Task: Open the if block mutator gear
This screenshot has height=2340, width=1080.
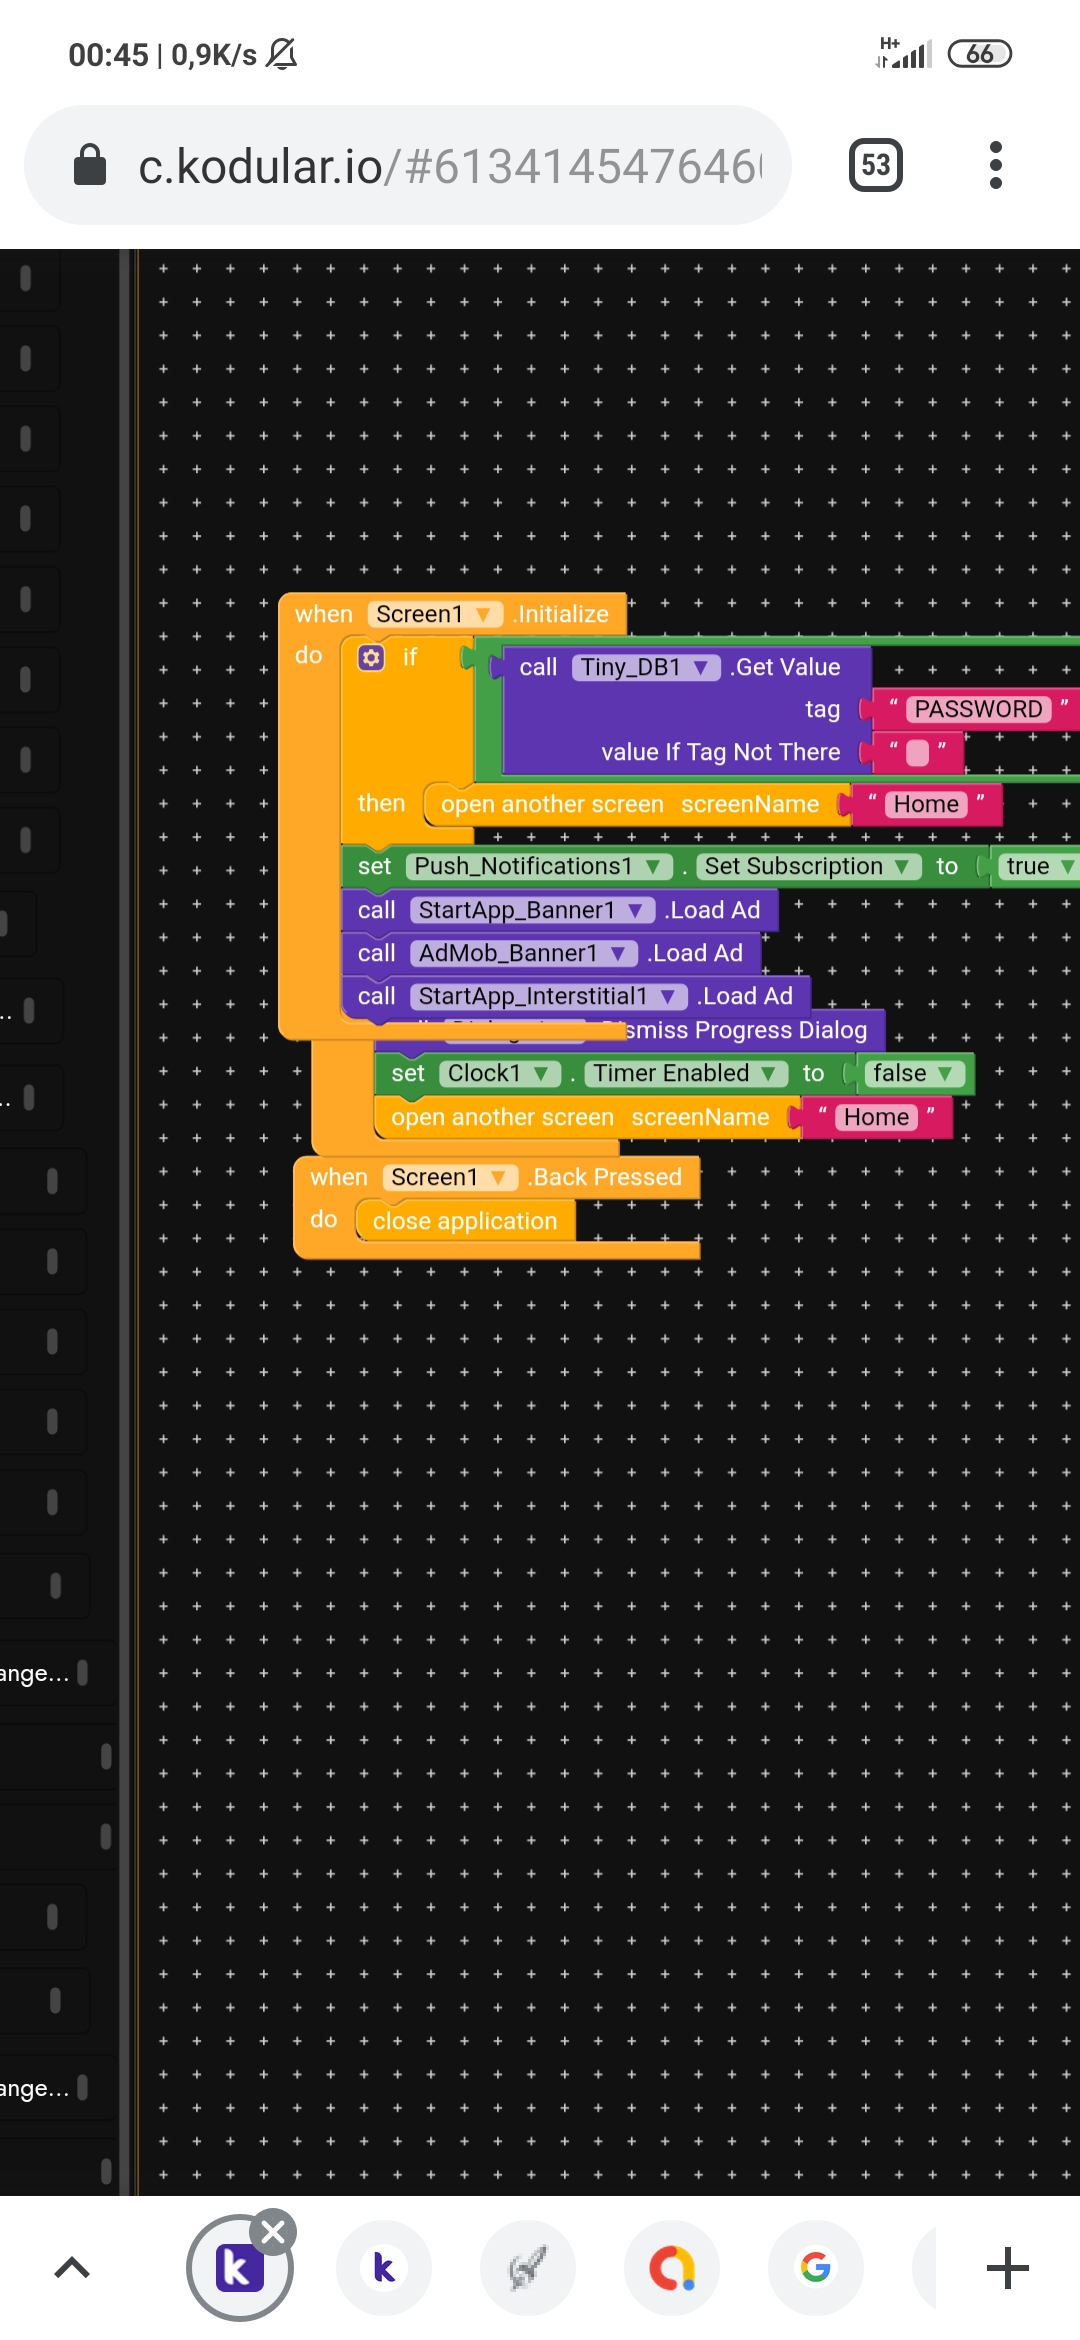Action: [371, 657]
